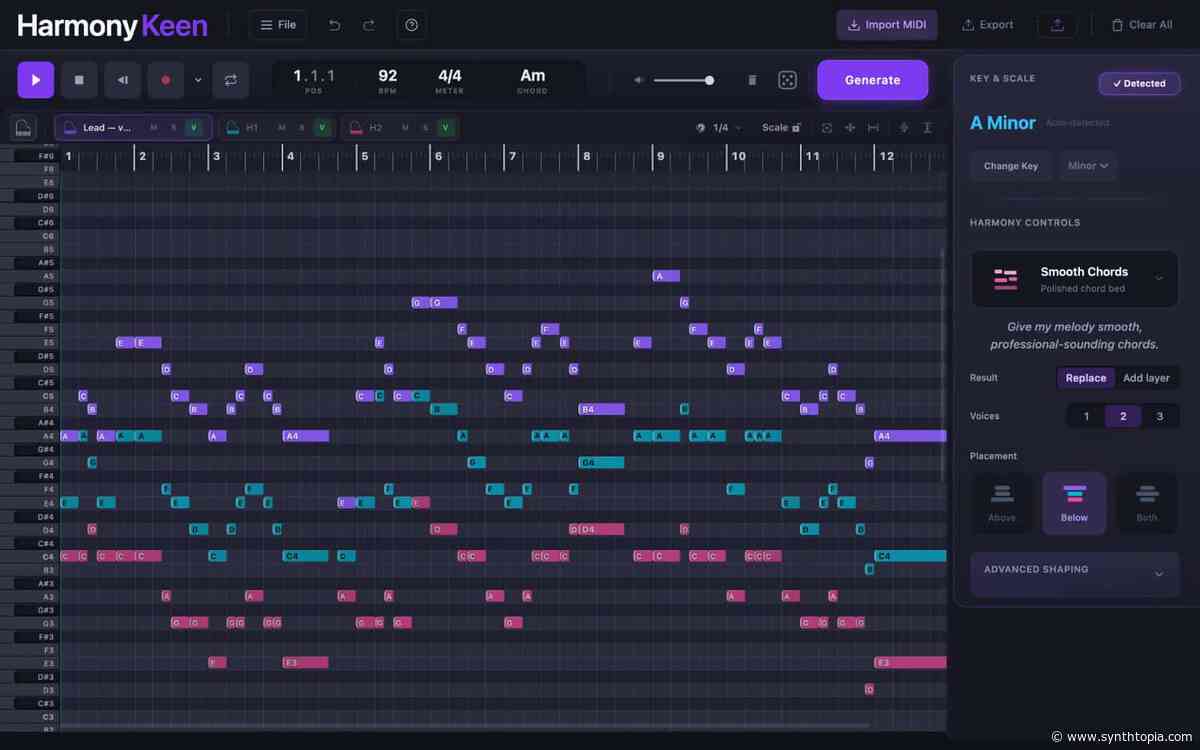Click bar 9 marker on the timeline ruler
Image resolution: width=1200 pixels, height=750 pixels.
click(660, 156)
